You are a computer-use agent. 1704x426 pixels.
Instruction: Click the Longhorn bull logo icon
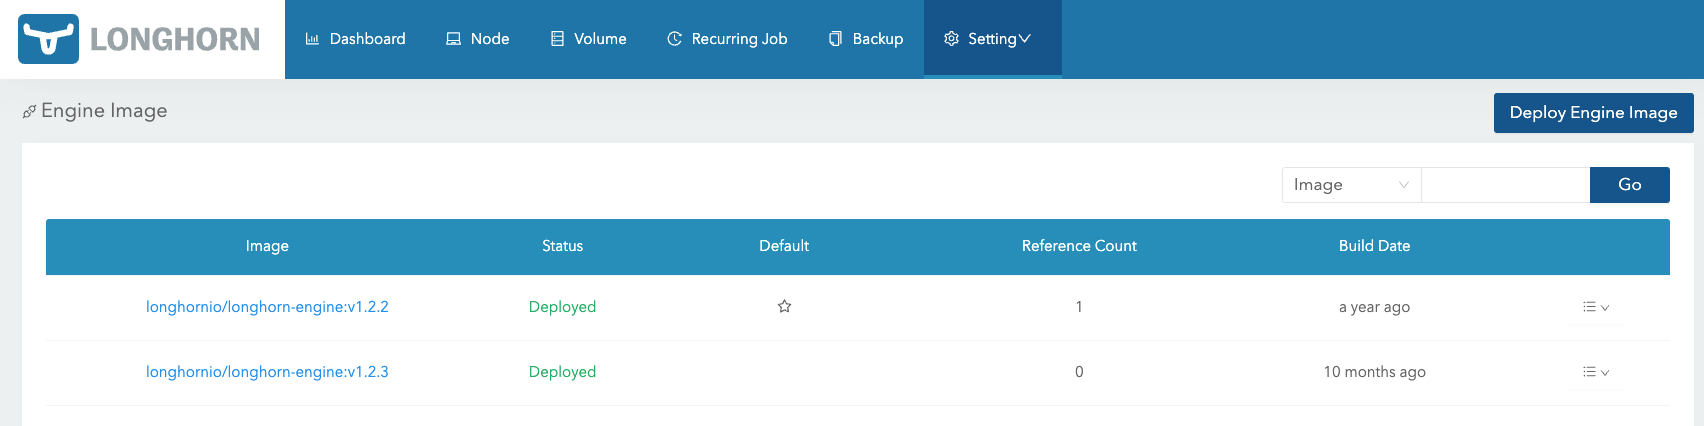pos(48,39)
